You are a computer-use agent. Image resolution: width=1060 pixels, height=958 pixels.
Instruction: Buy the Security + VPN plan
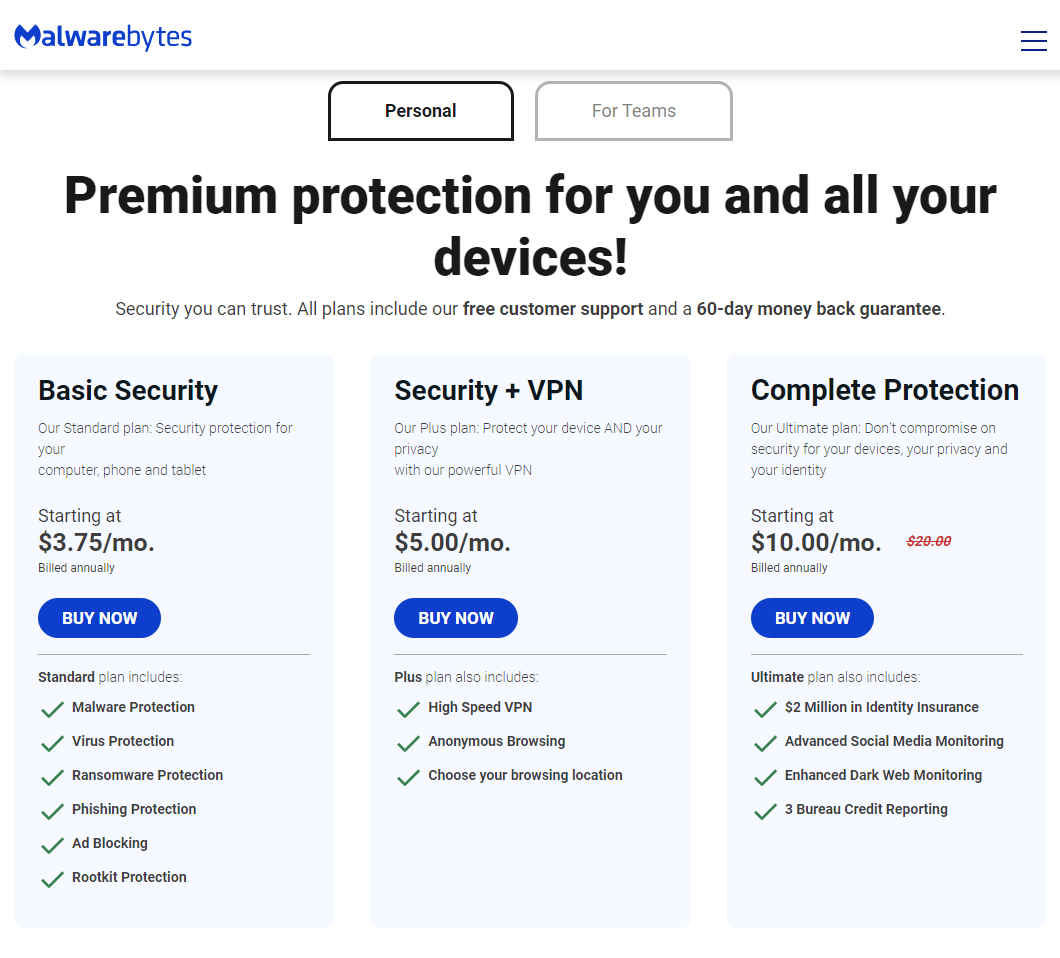[x=456, y=618]
